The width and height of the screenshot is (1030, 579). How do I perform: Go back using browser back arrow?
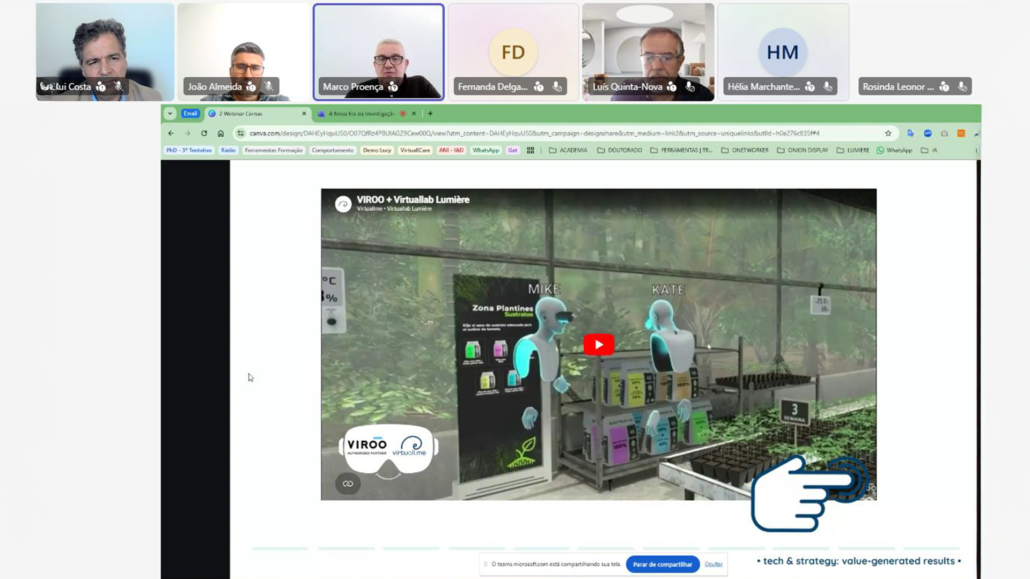click(x=171, y=133)
